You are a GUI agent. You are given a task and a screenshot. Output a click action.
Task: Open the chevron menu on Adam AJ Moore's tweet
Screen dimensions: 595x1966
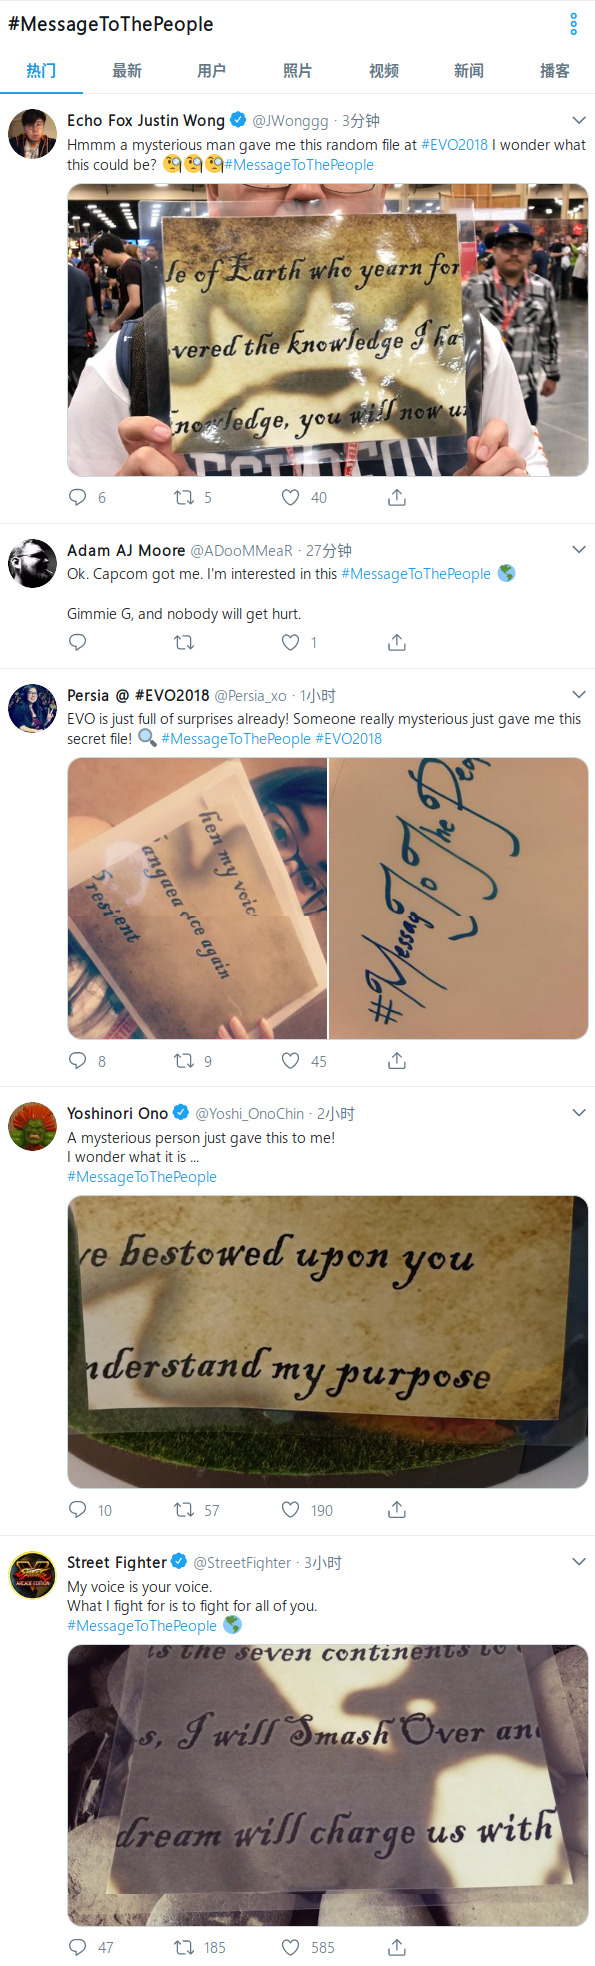click(578, 550)
